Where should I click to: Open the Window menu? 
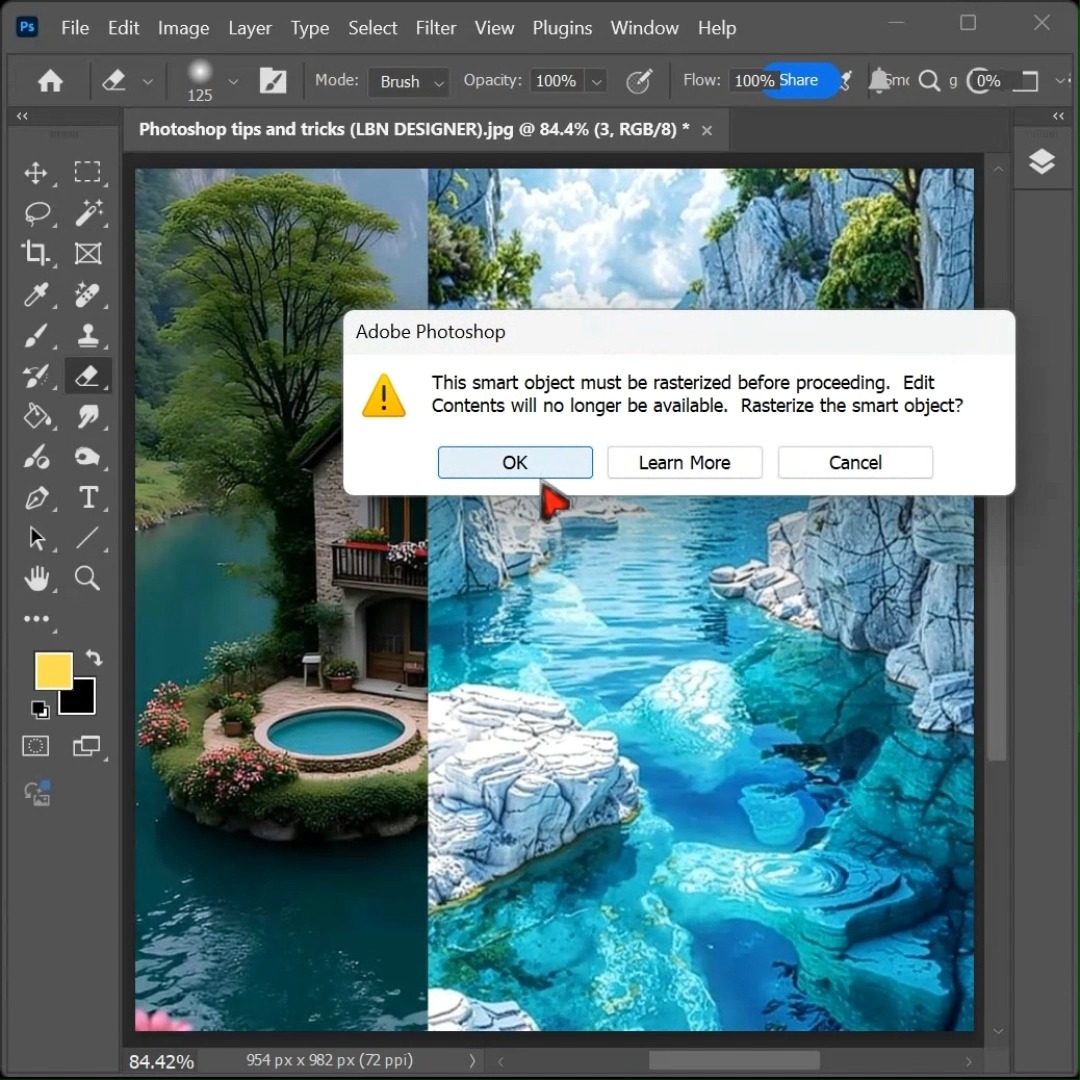[x=644, y=28]
